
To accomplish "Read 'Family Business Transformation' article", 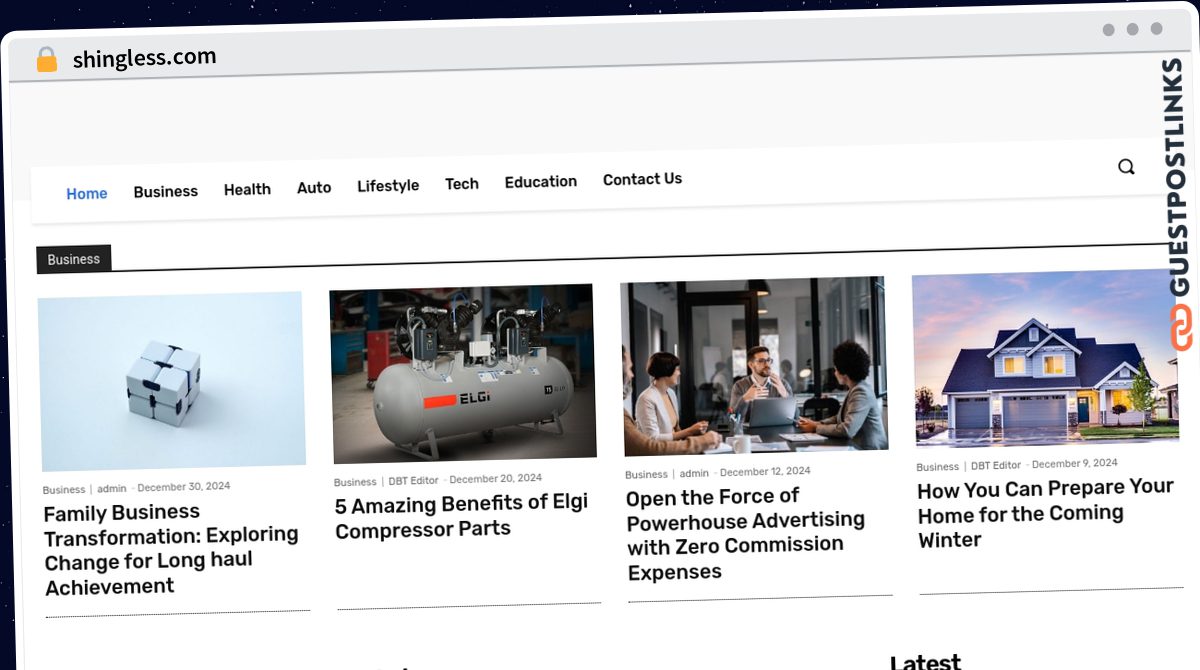I will click(x=171, y=549).
